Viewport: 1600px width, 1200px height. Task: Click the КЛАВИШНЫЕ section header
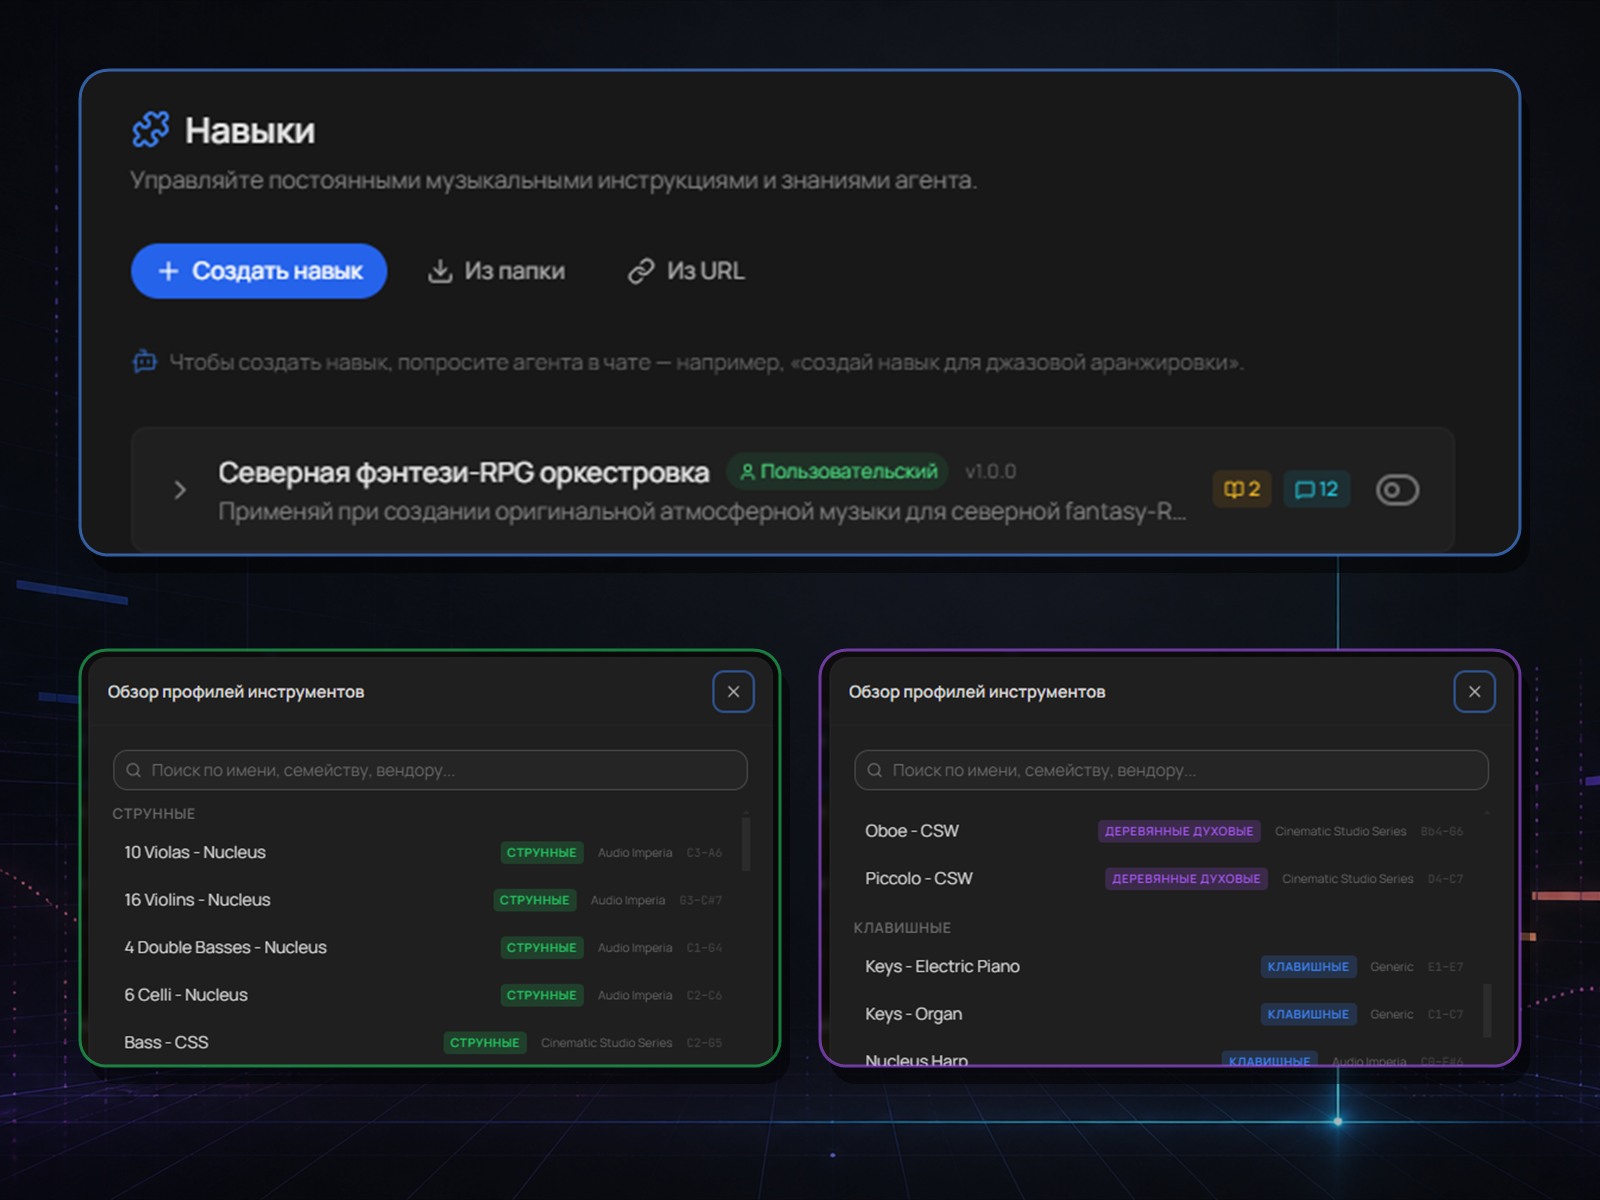coord(902,928)
